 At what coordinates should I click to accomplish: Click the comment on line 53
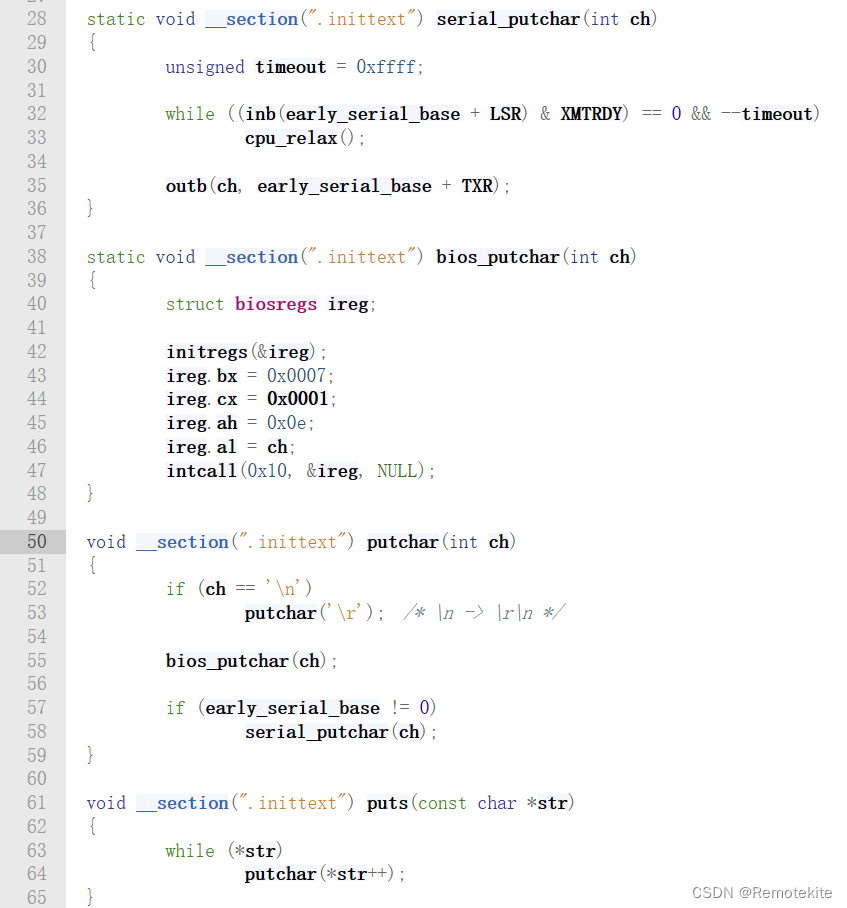[484, 613]
